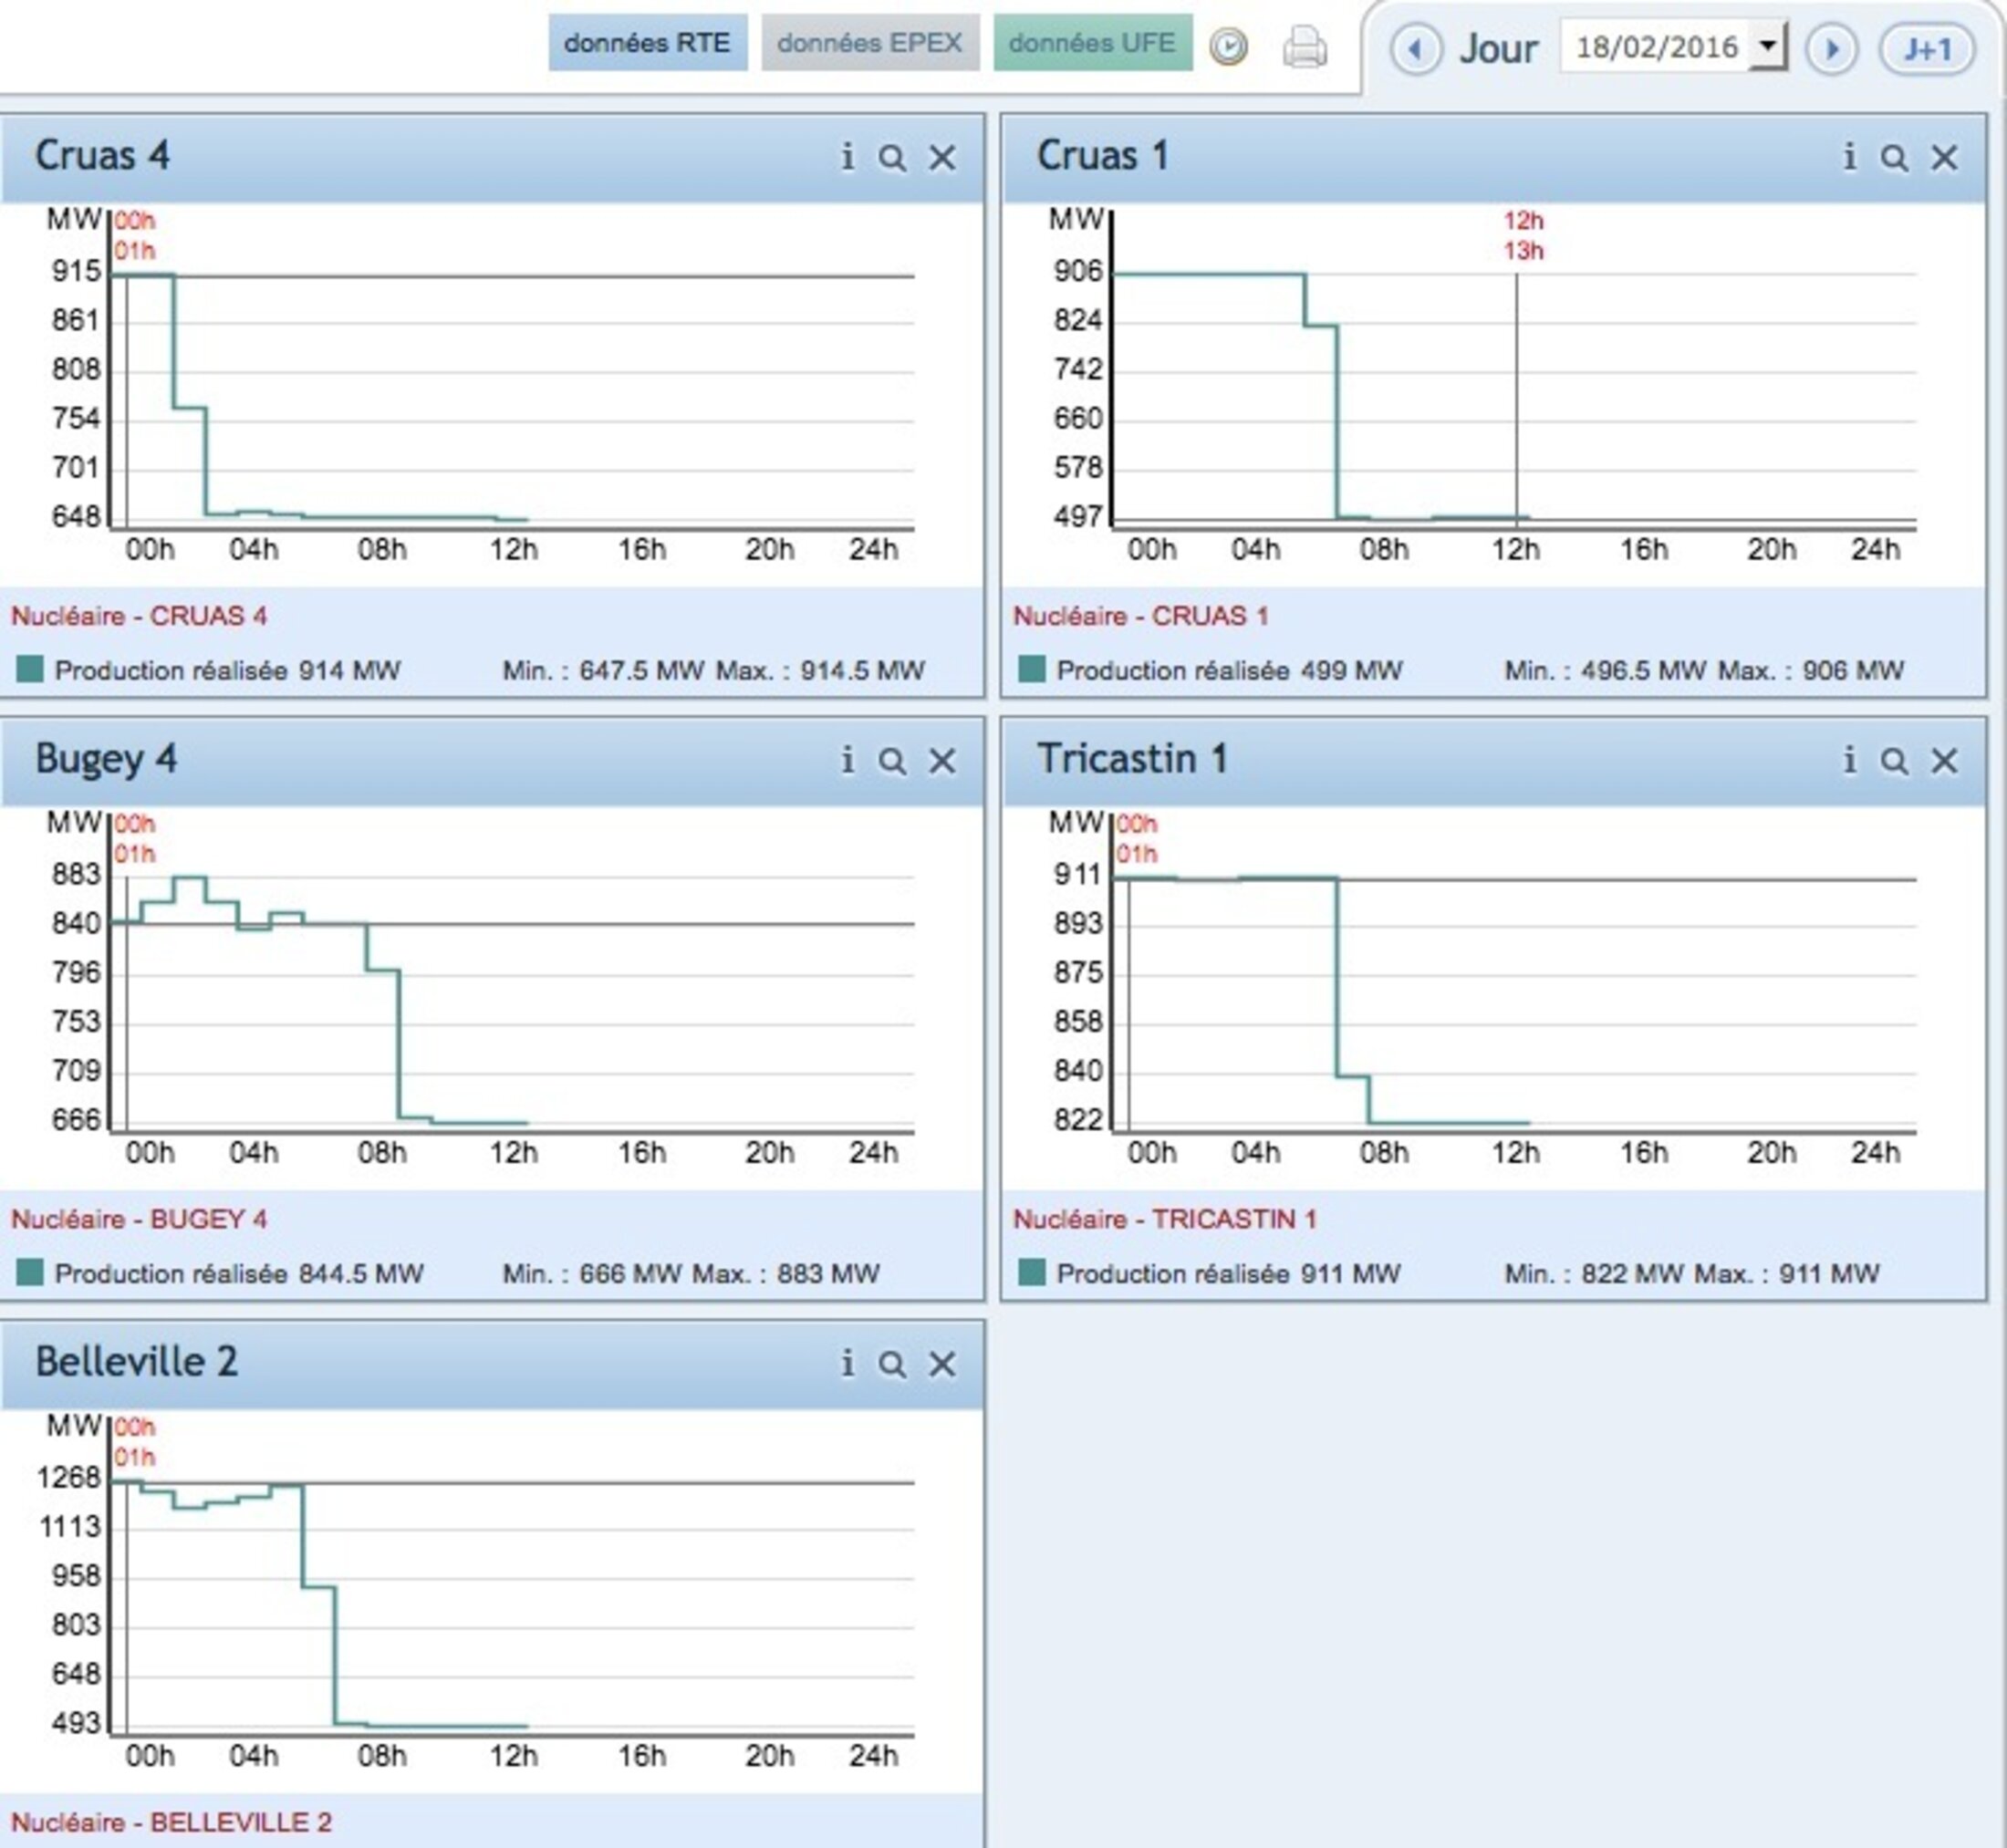2007x1848 pixels.
Task: Click Tricastin 1 chart 911 axis value
Action: tap(1078, 874)
